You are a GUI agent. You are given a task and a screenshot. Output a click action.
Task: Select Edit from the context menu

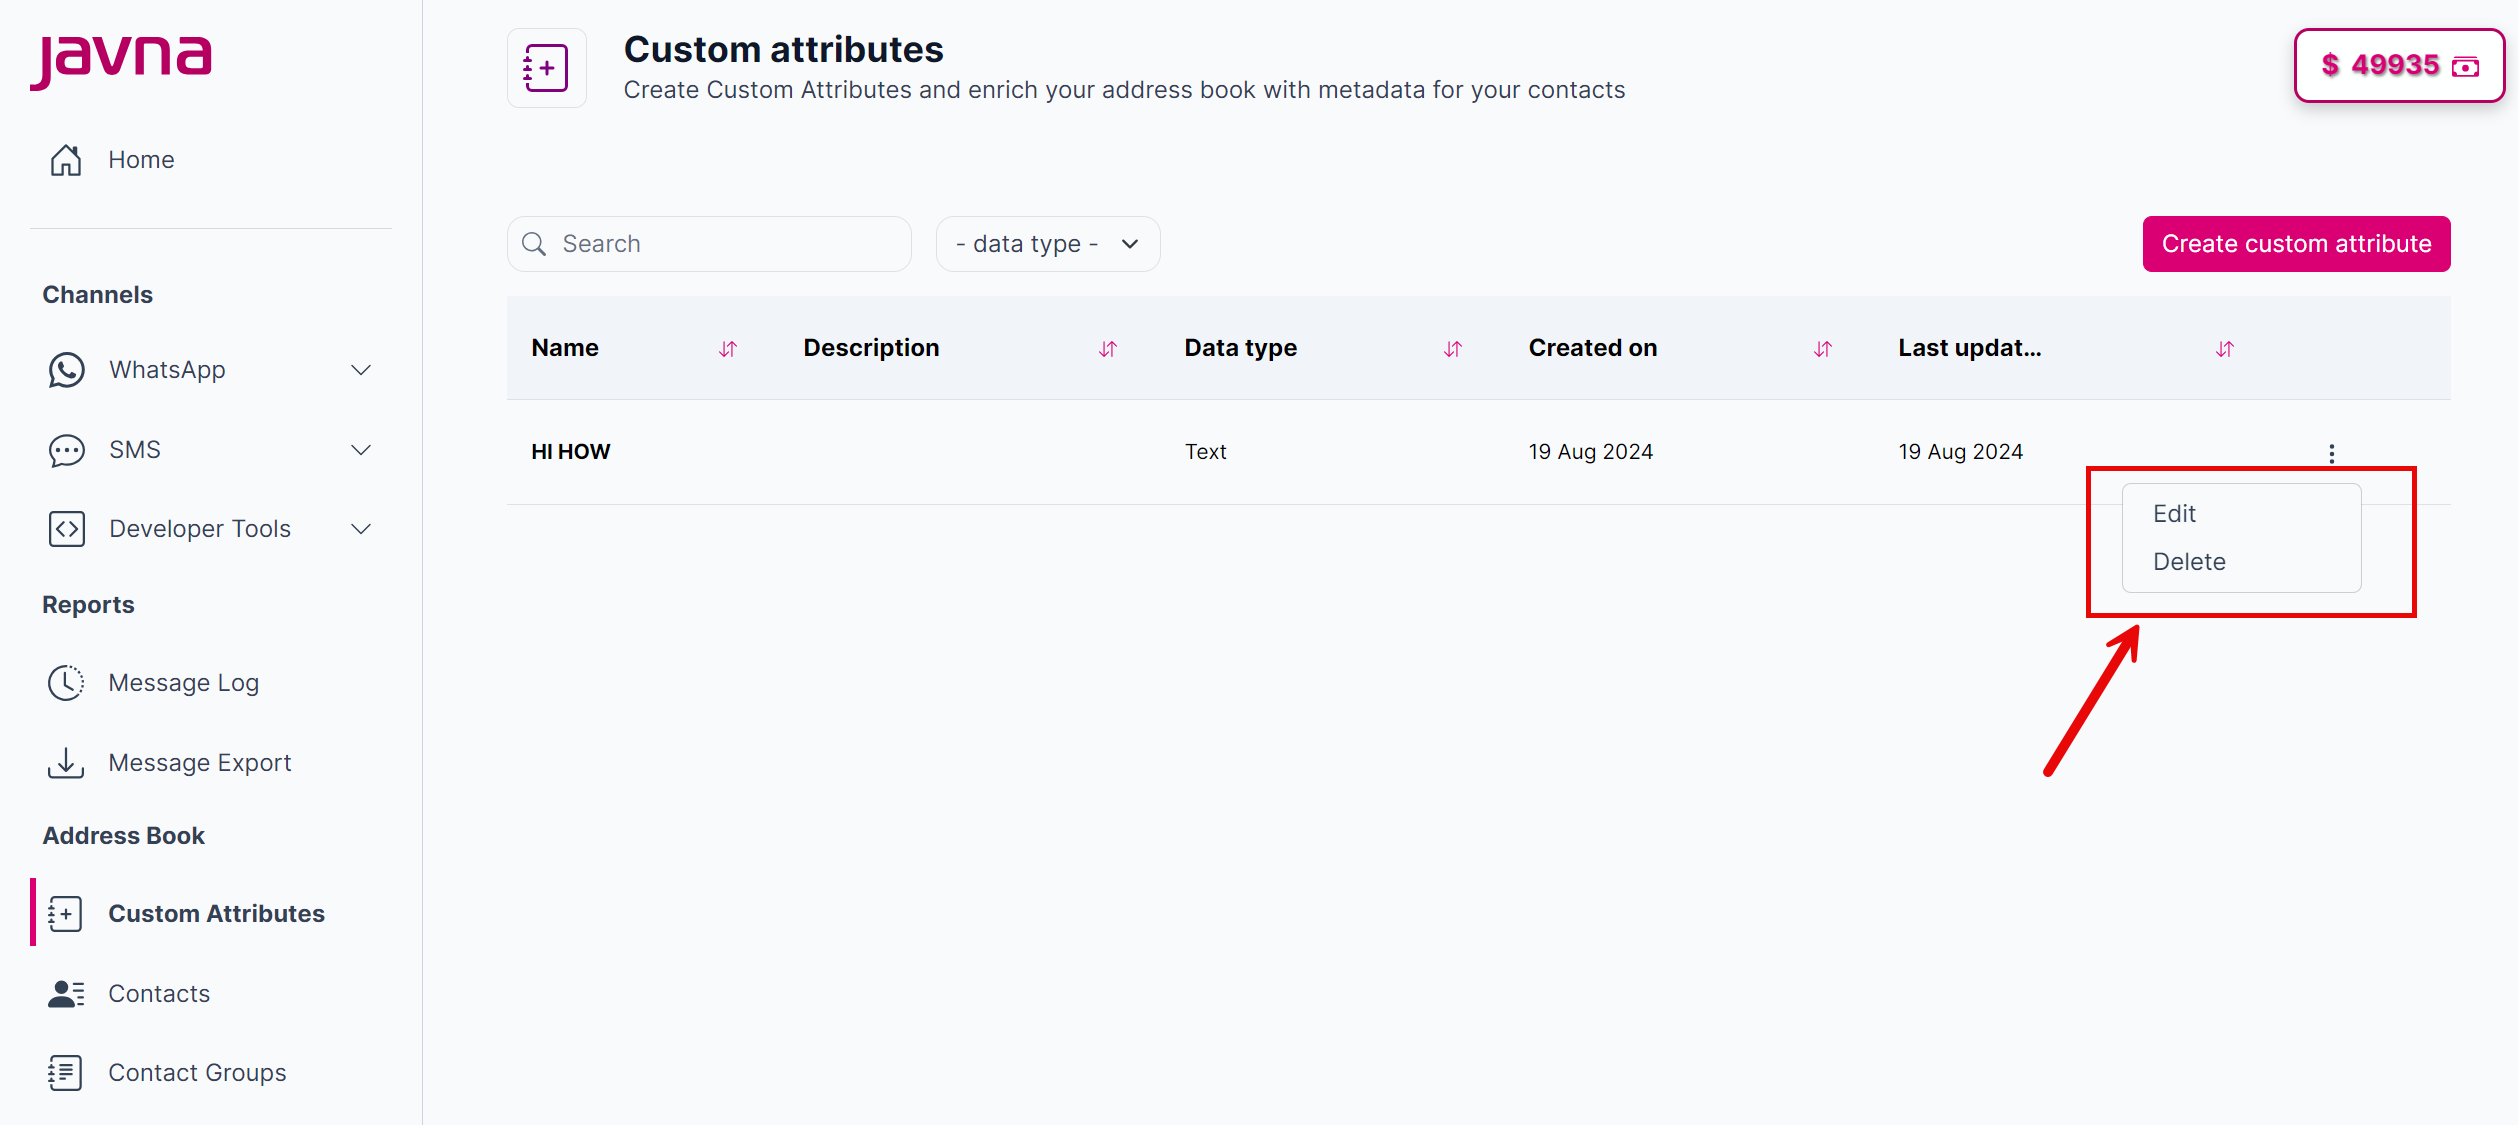[x=2175, y=513]
